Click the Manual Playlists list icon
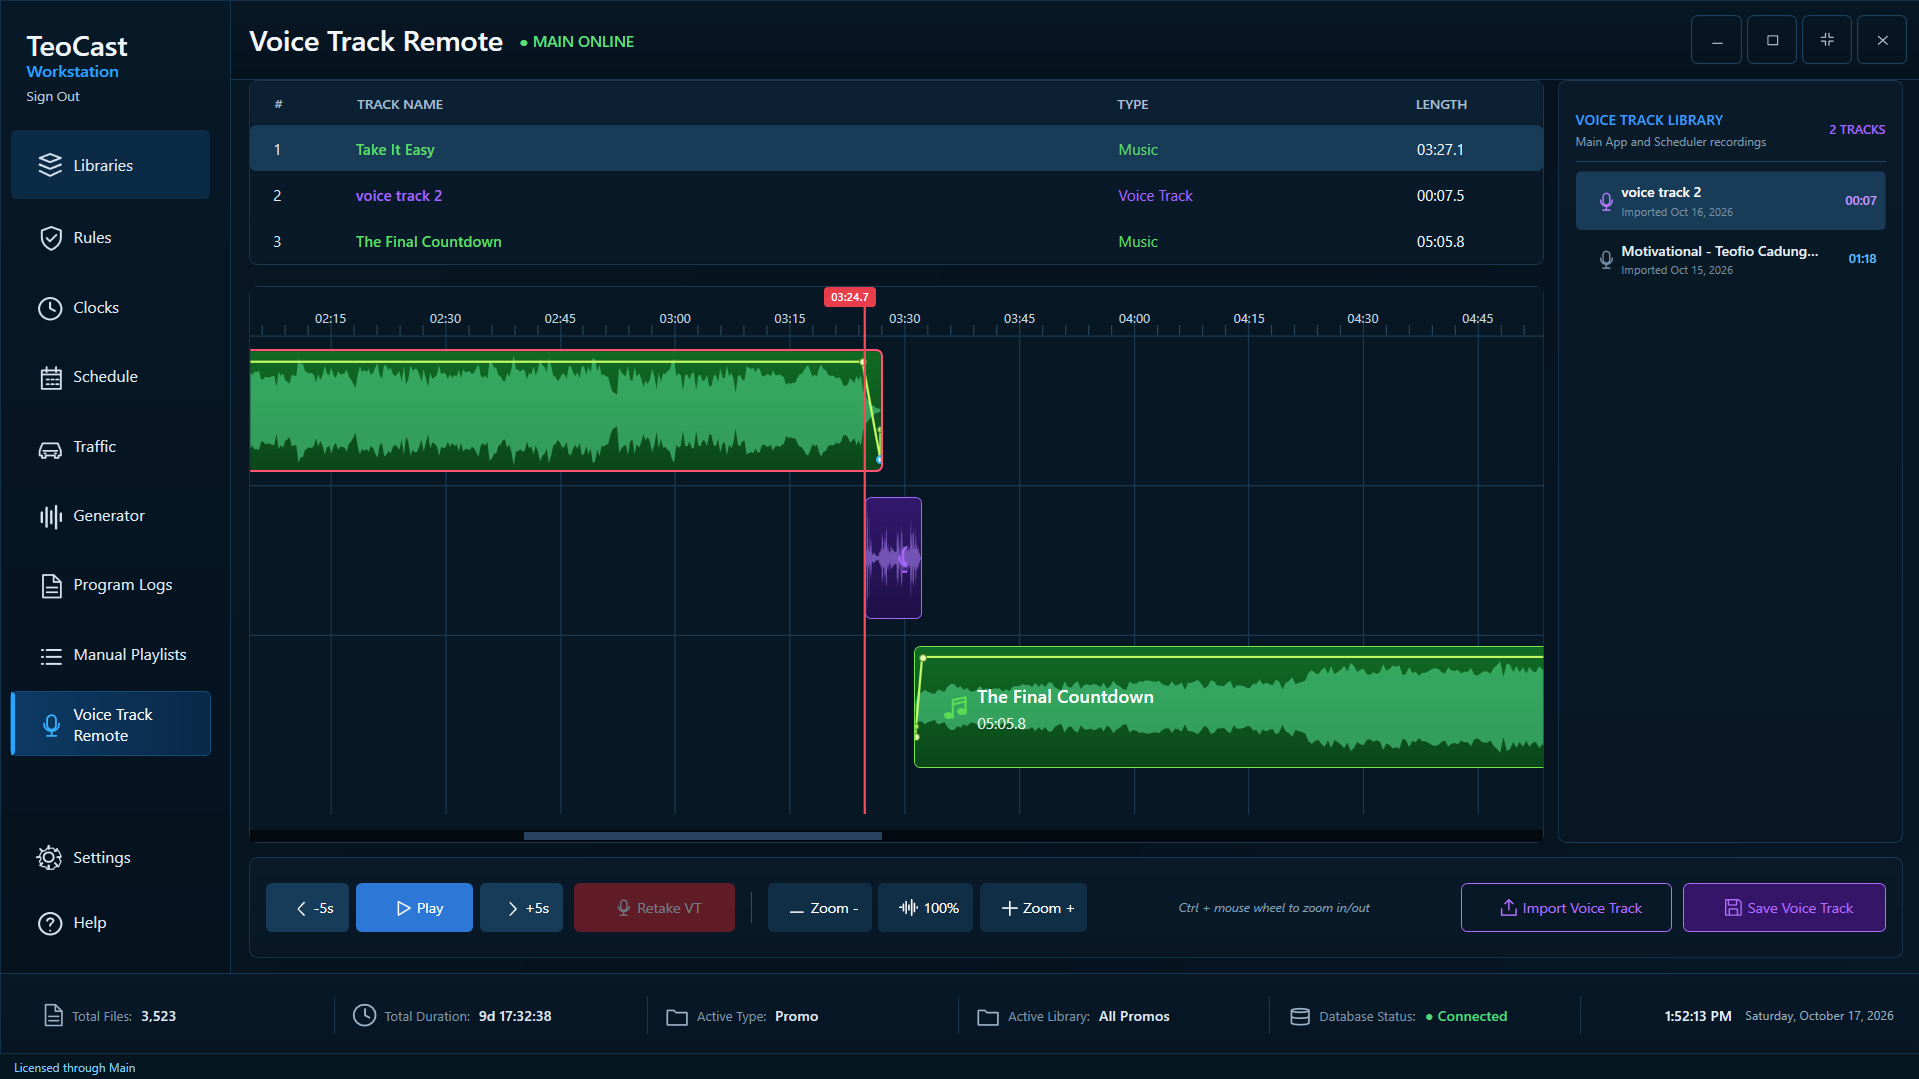Viewport: 1919px width, 1079px height. click(50, 656)
